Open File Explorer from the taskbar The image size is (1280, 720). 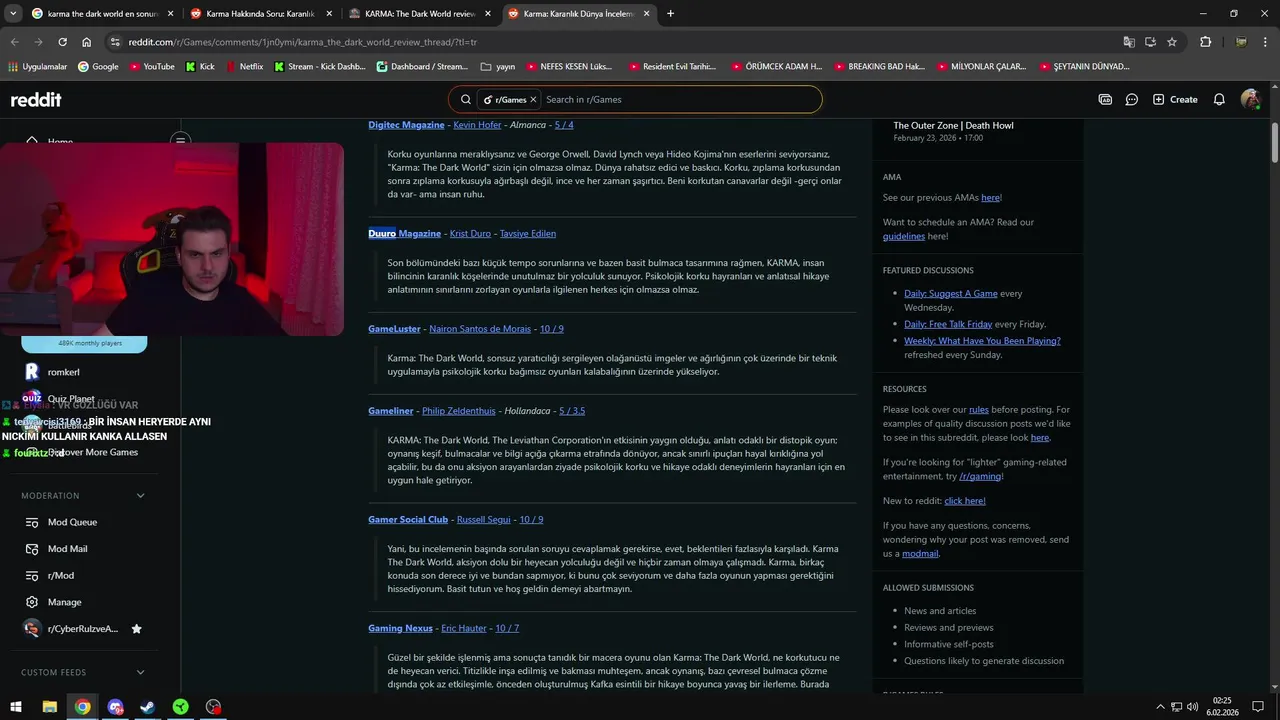[49, 707]
